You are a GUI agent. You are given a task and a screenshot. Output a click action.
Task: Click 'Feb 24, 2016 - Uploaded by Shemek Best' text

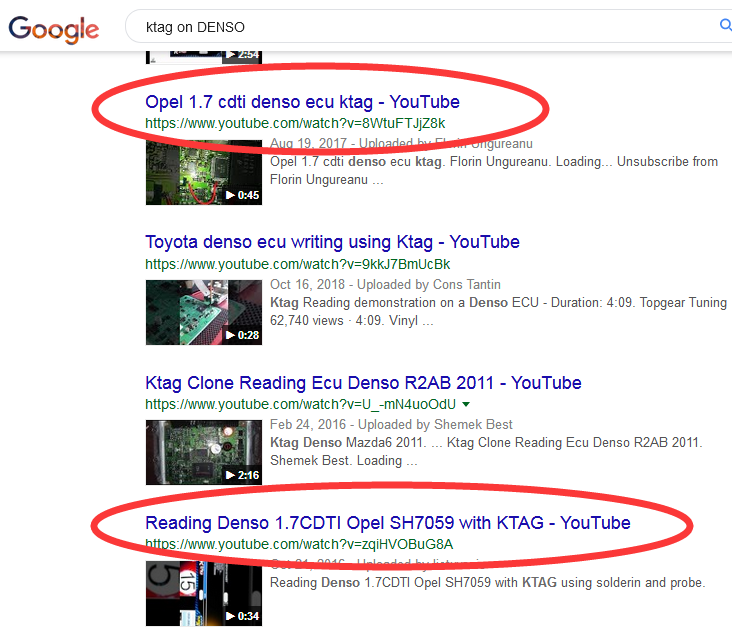click(x=391, y=424)
